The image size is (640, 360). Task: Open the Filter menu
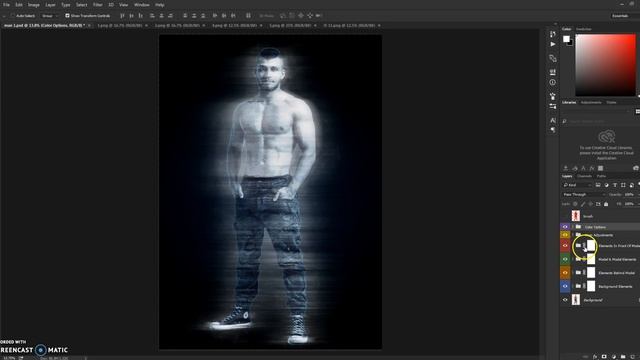click(98, 5)
